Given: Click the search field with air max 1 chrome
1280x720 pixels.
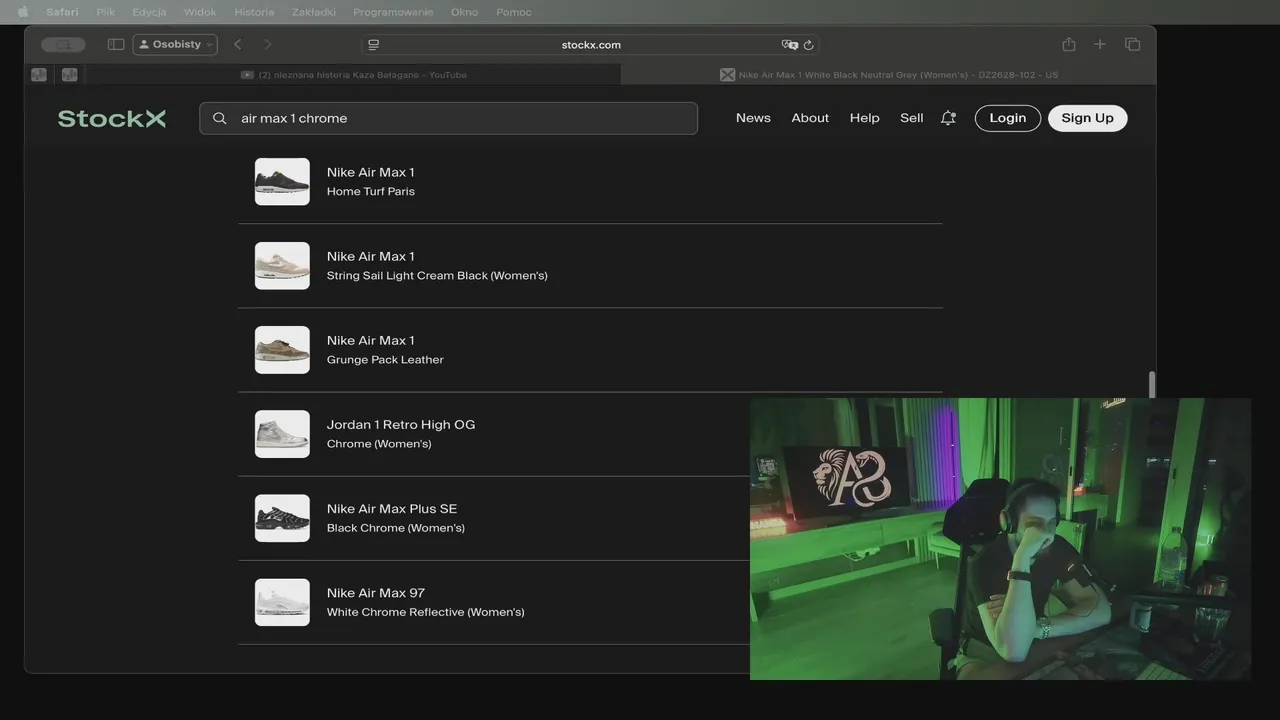Looking at the screenshot, I should tap(448, 118).
